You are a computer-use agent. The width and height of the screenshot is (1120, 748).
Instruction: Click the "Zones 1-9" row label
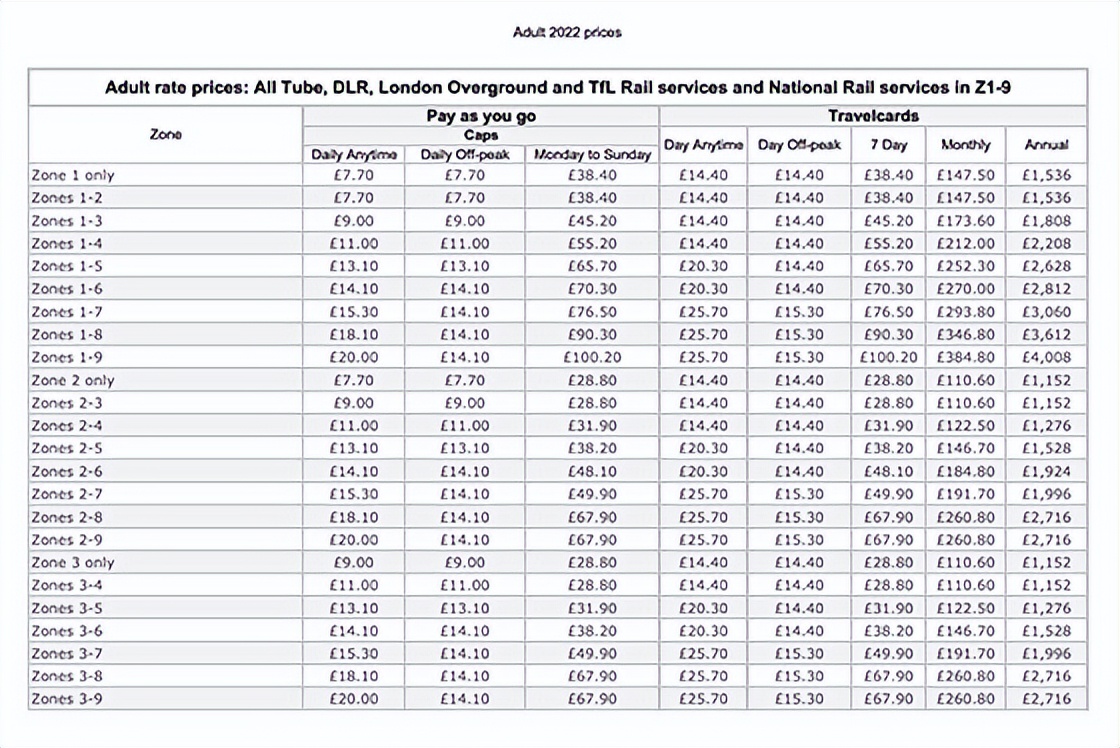point(67,357)
